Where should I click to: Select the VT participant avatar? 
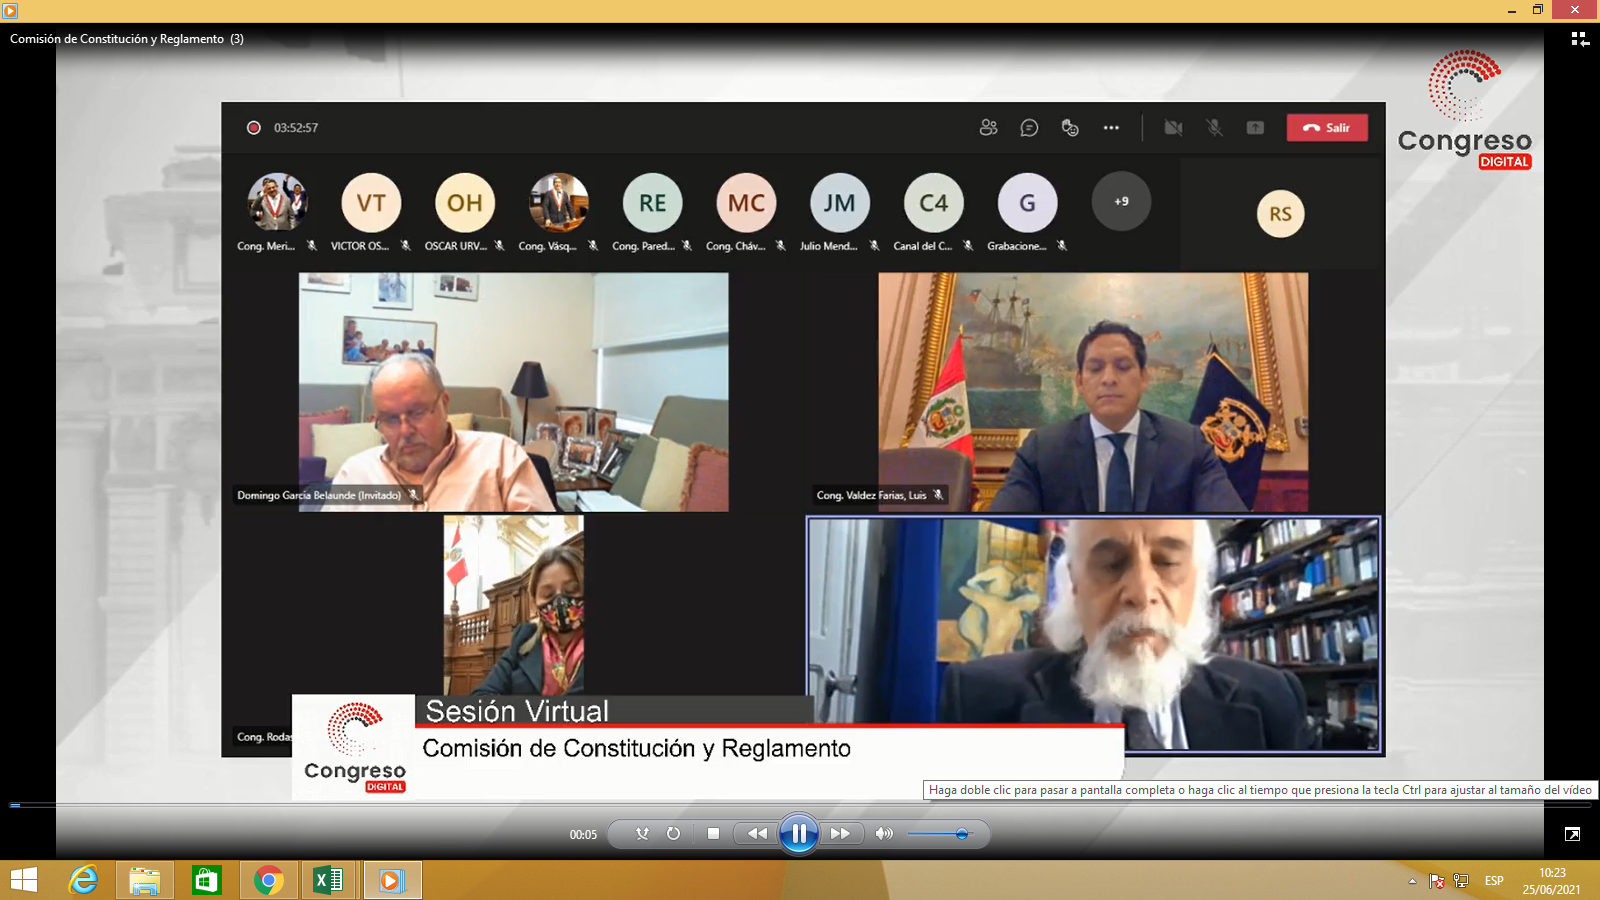coord(371,203)
